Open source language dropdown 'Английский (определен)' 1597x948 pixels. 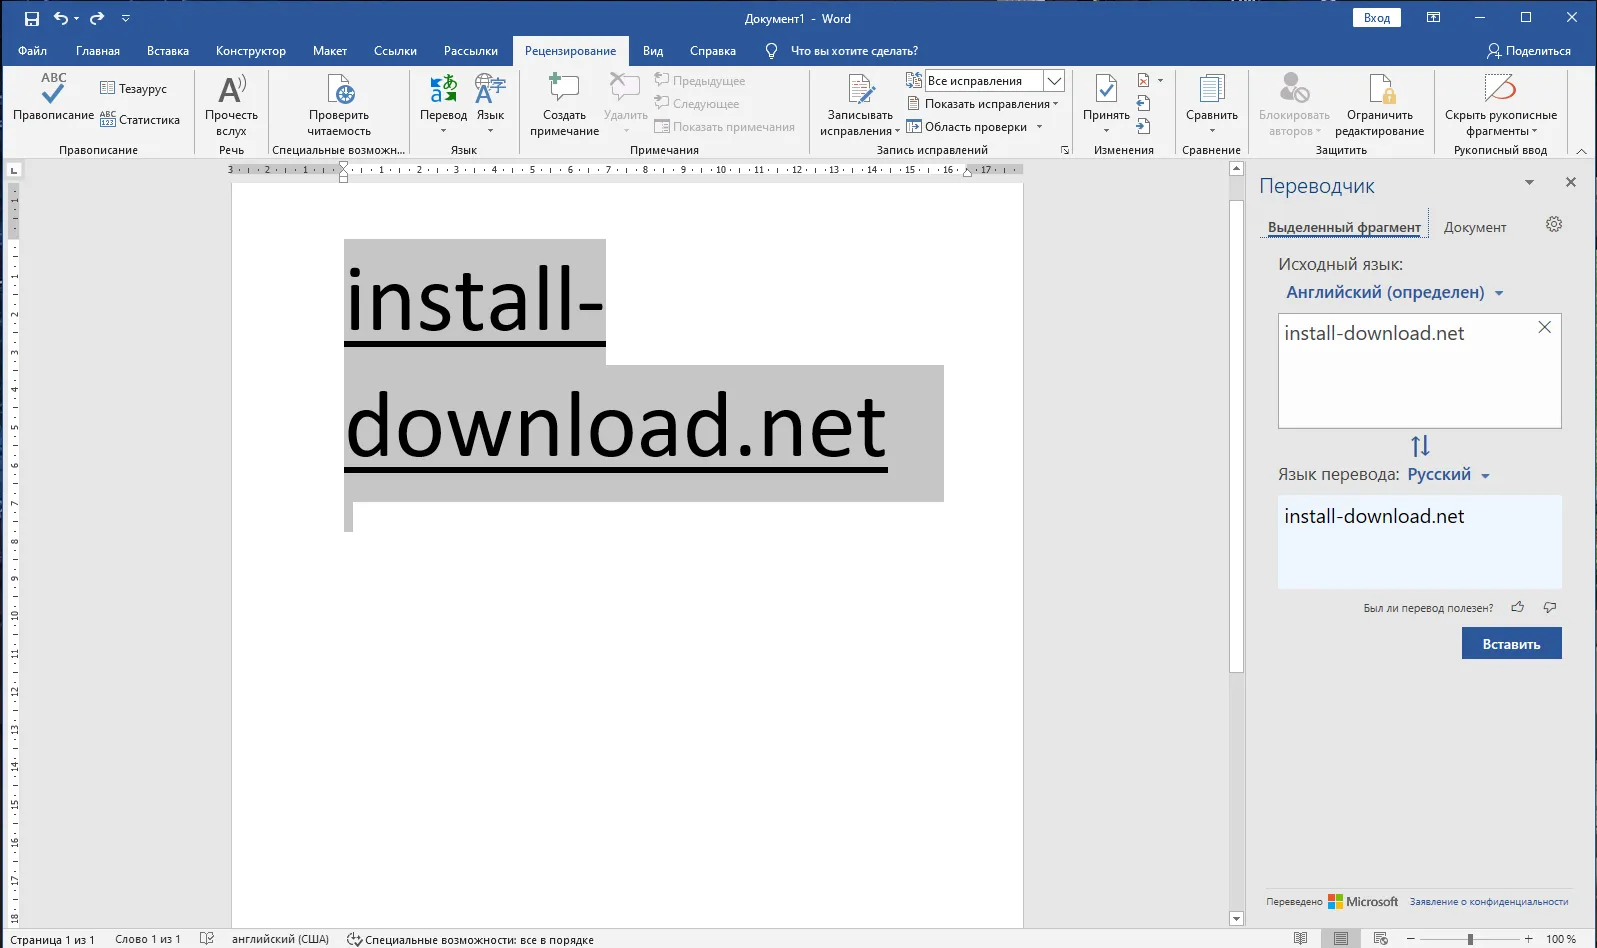(x=1394, y=293)
